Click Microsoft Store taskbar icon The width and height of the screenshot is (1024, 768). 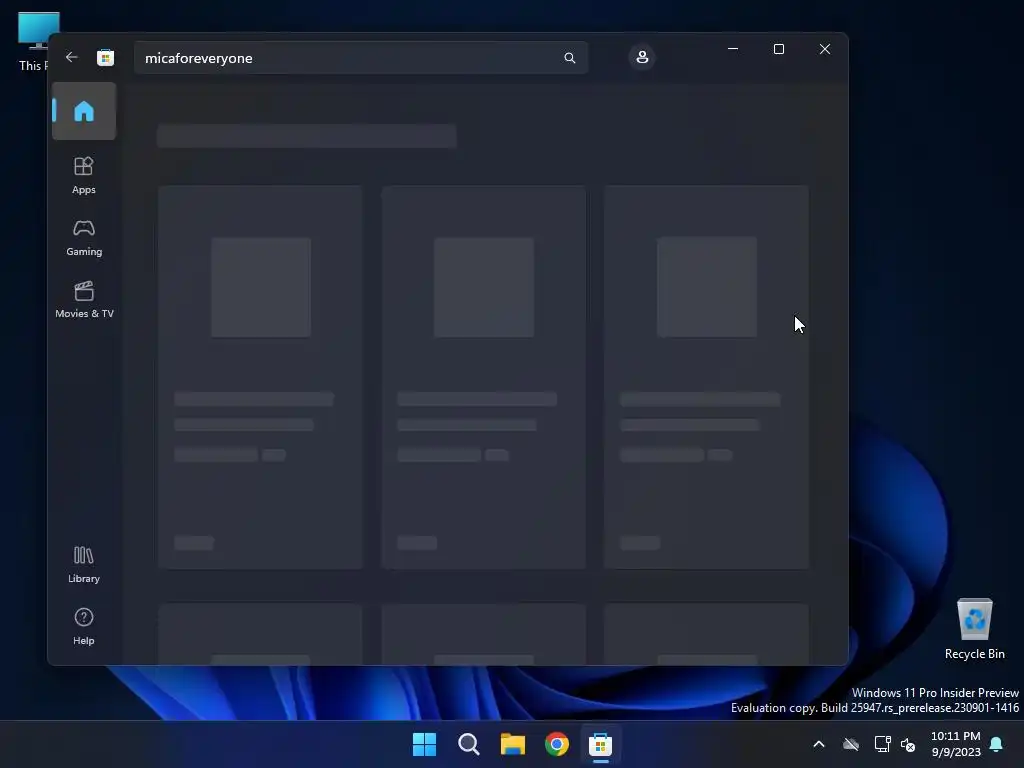[601, 744]
